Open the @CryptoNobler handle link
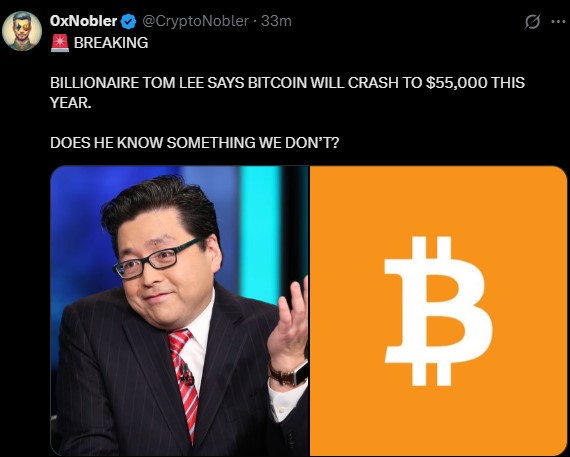The width and height of the screenshot is (570, 457). (195, 21)
